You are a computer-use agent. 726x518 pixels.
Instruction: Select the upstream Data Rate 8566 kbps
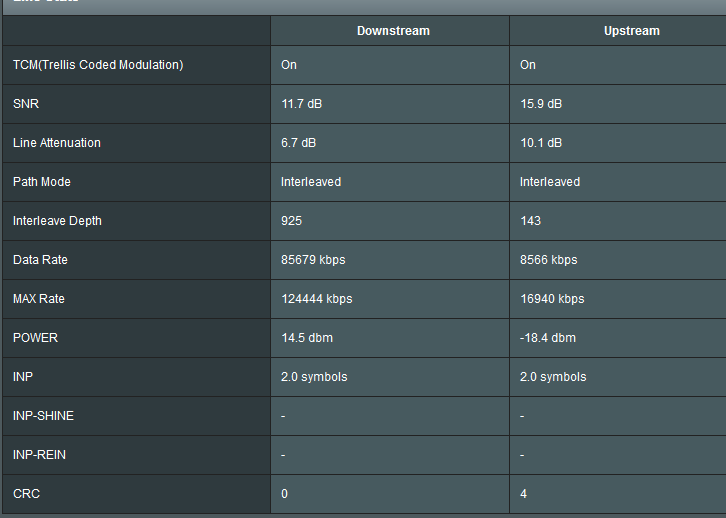click(548, 260)
